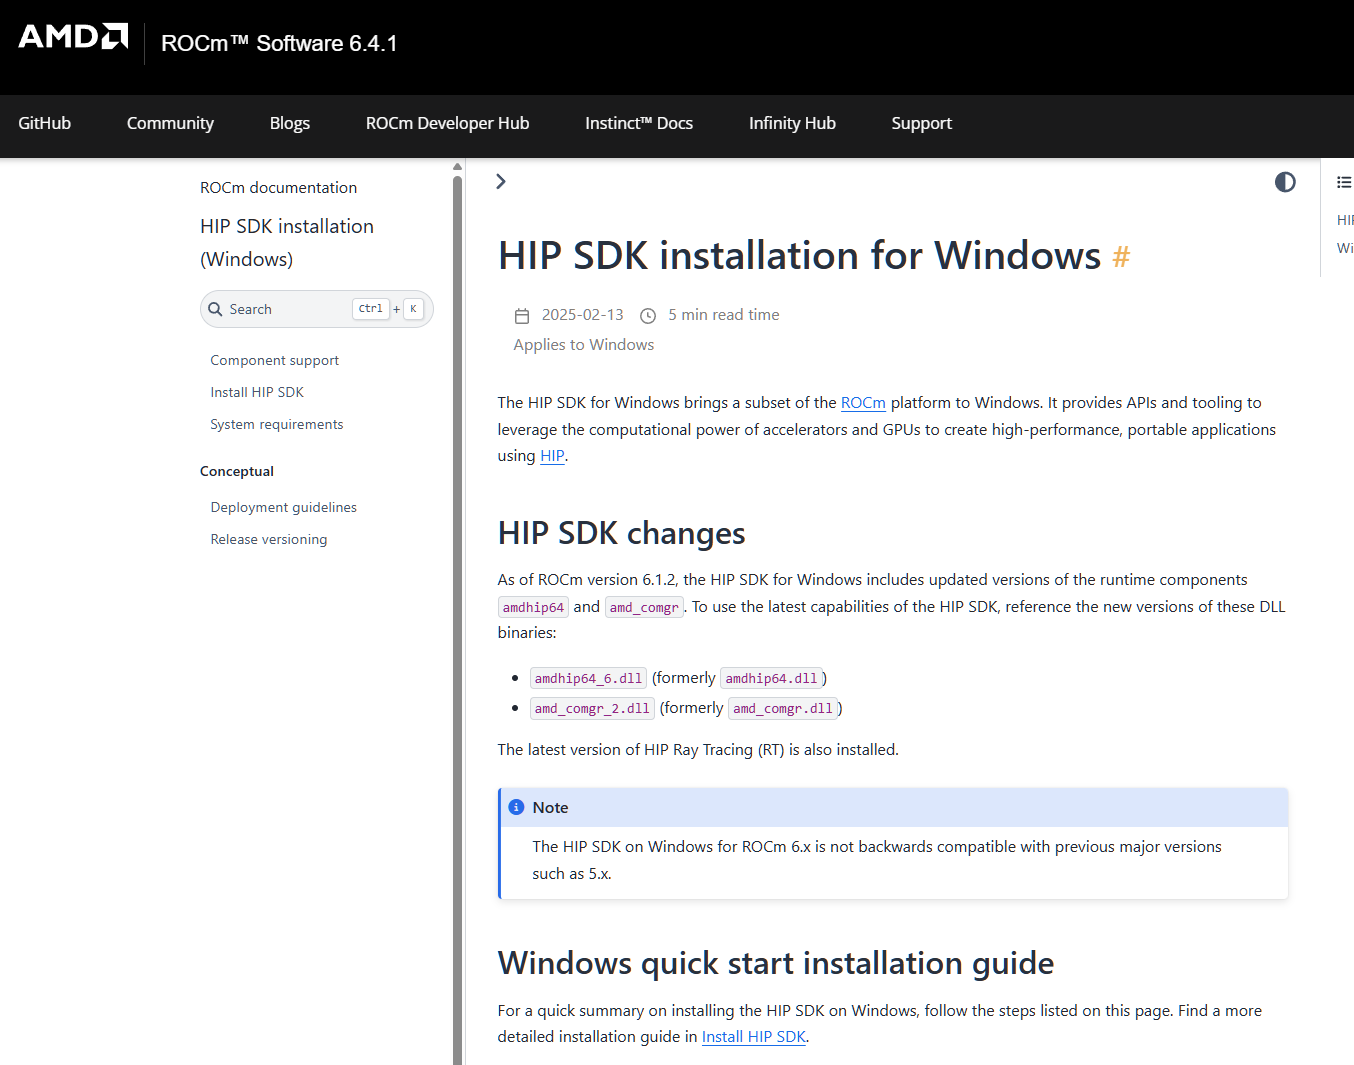This screenshot has height=1065, width=1354.
Task: Open Release versioning in the sidebar
Action: (268, 539)
